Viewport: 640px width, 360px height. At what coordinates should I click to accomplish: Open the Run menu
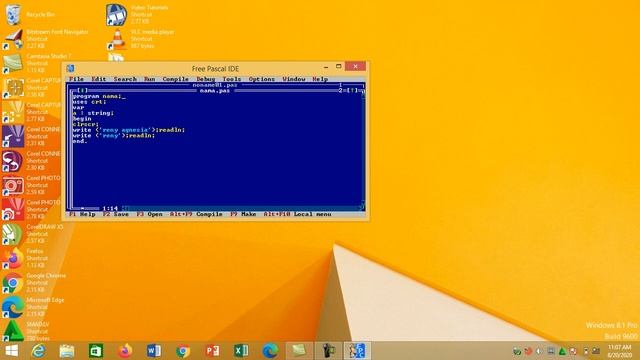click(x=149, y=79)
